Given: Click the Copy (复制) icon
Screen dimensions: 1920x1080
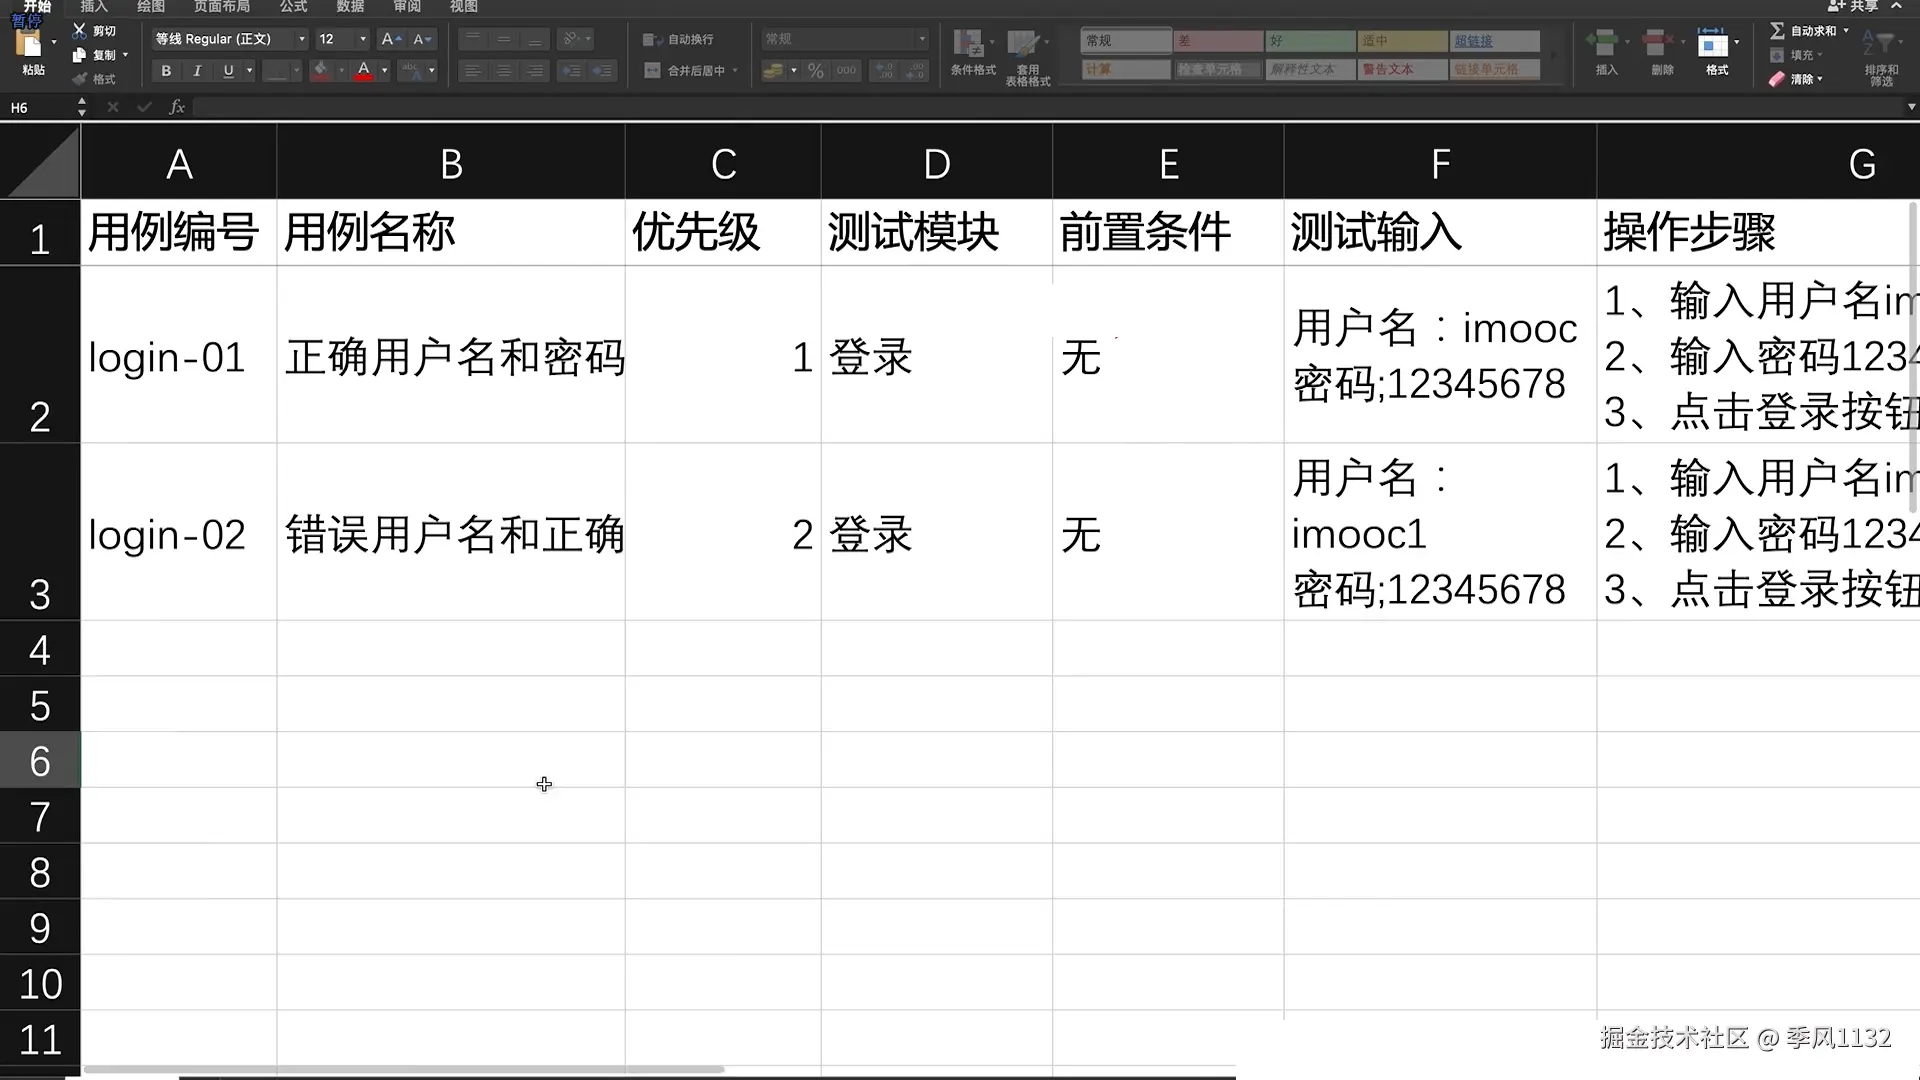Looking at the screenshot, I should (80, 55).
